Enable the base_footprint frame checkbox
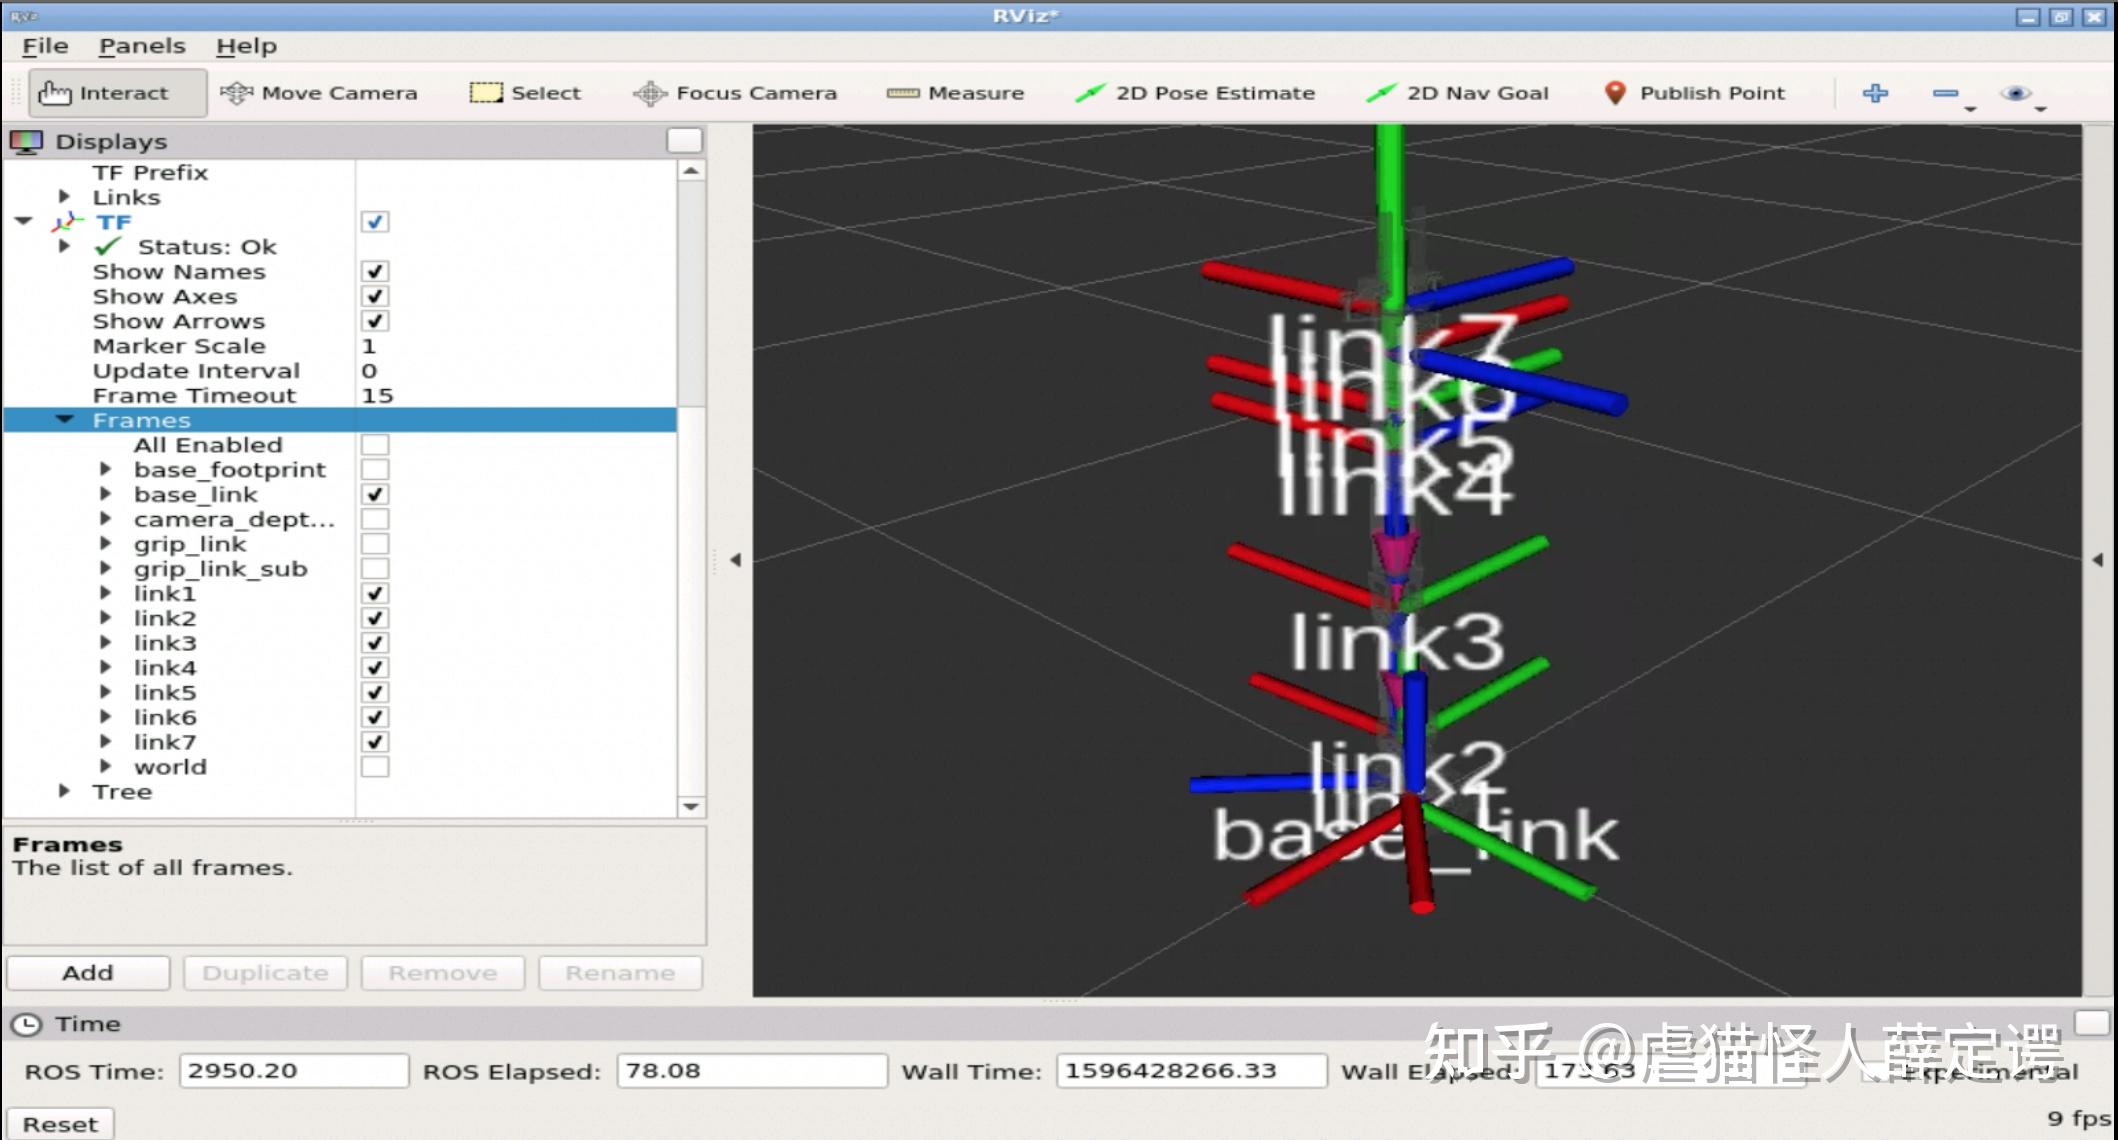Screen dimensions: 2118x1140 pos(375,470)
